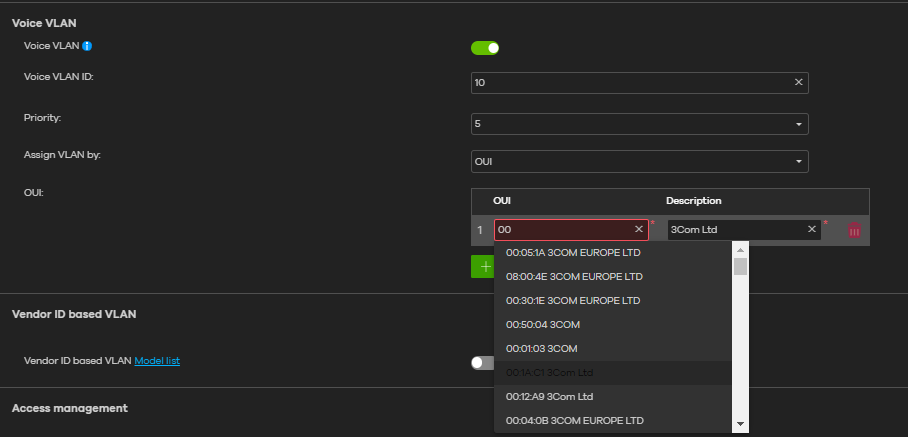This screenshot has height=437, width=908.
Task: Disable the Voice VLAN toggle
Action: pos(485,47)
